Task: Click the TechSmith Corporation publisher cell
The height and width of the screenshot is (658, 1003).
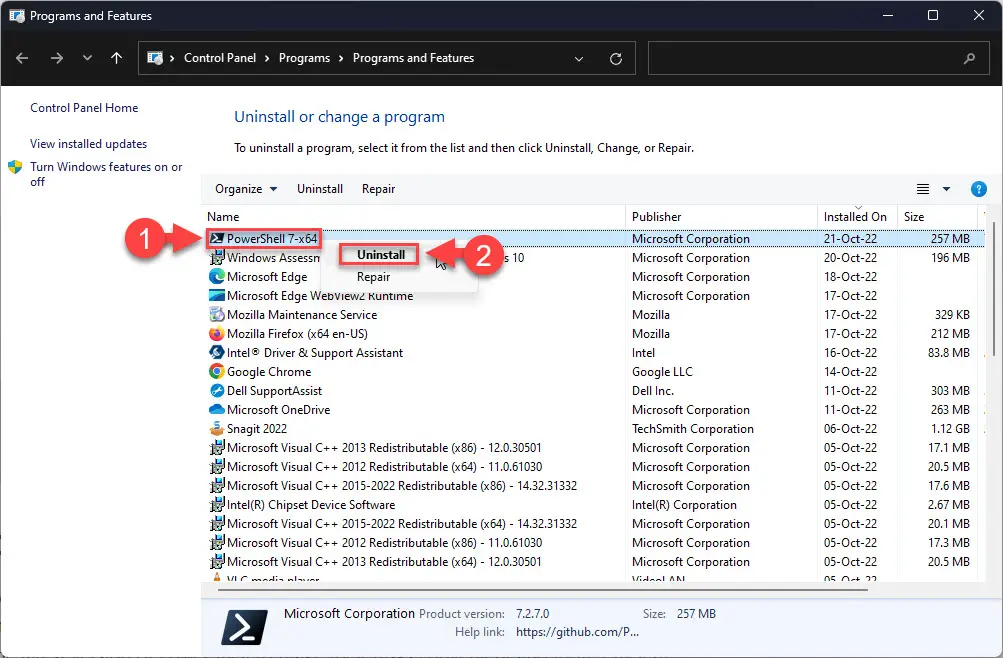Action: tap(693, 429)
